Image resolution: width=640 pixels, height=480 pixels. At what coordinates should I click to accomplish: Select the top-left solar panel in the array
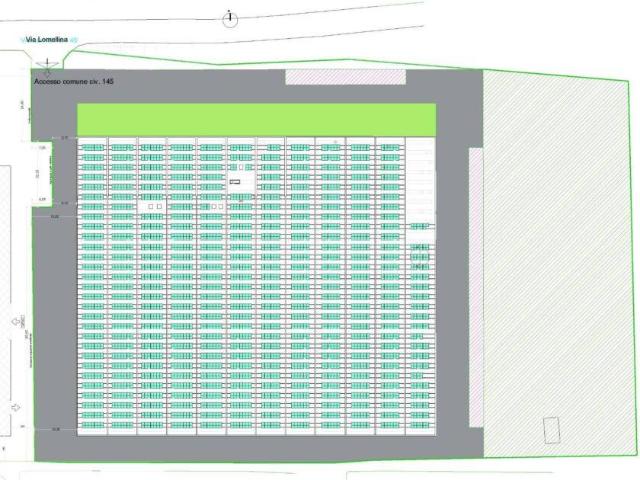coord(92,147)
